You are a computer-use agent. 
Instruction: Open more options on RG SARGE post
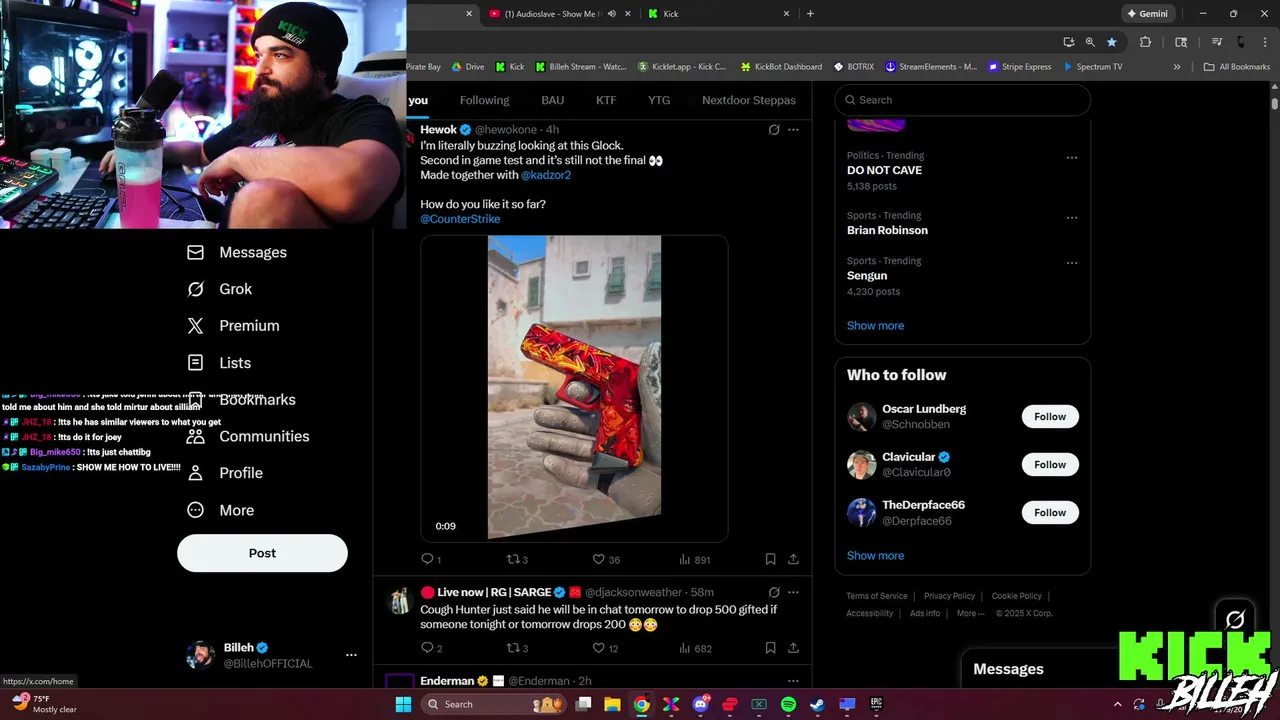[793, 592]
